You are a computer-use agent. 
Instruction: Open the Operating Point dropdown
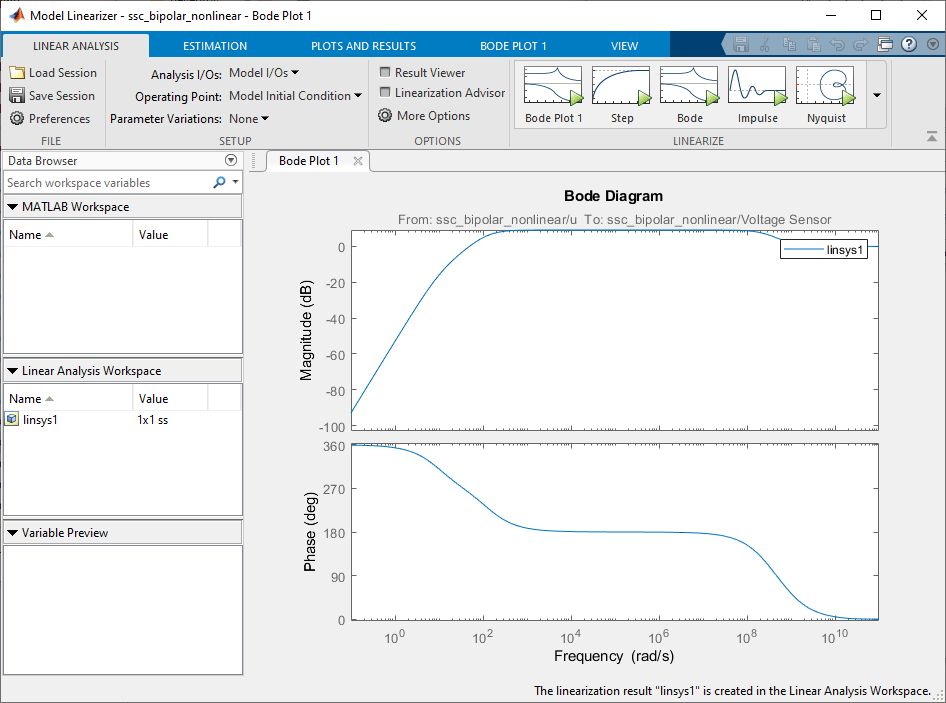295,96
